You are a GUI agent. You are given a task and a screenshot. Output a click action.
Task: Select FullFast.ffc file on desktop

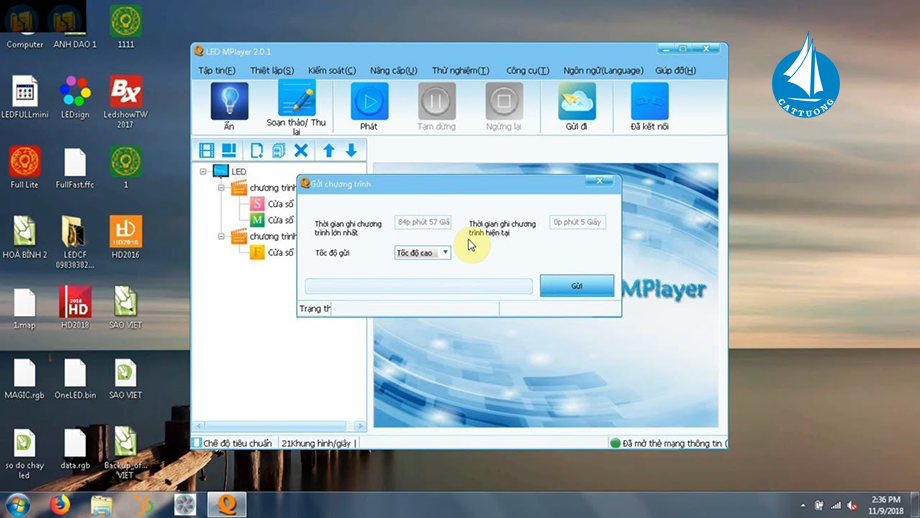[75, 167]
